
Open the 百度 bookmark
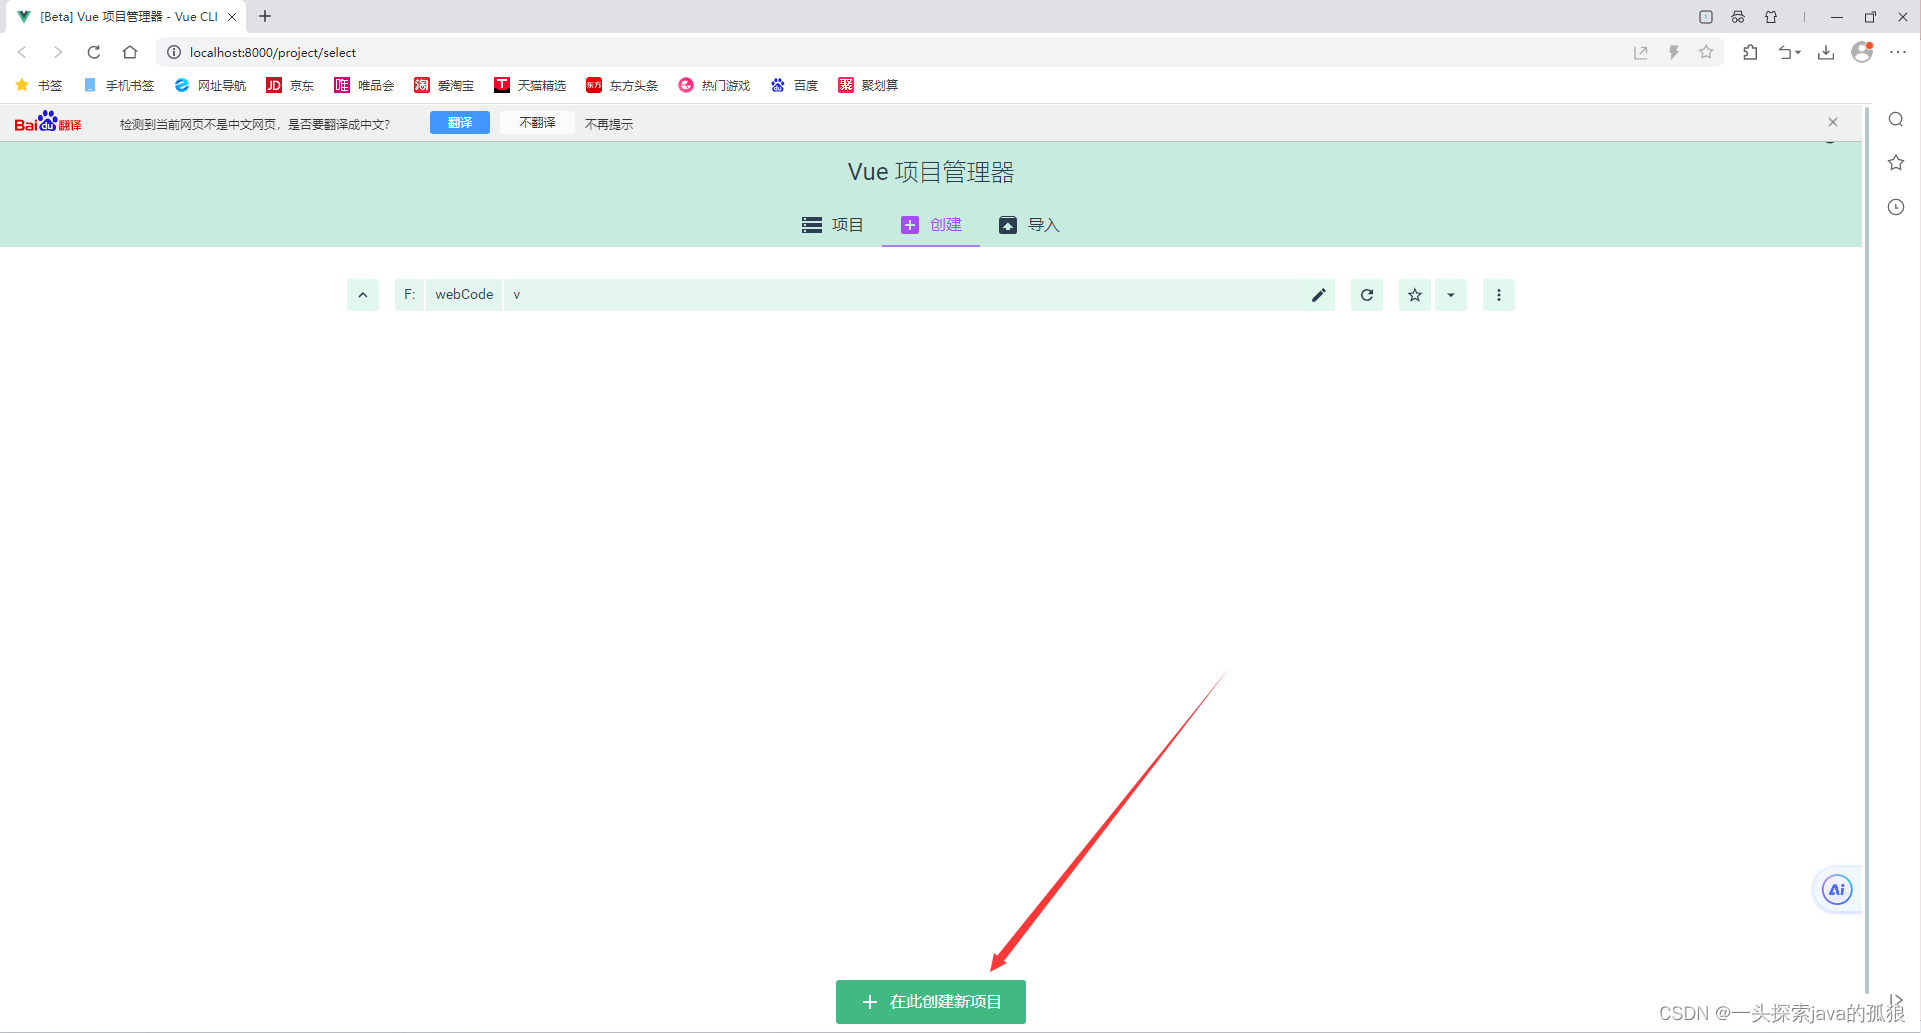click(794, 85)
